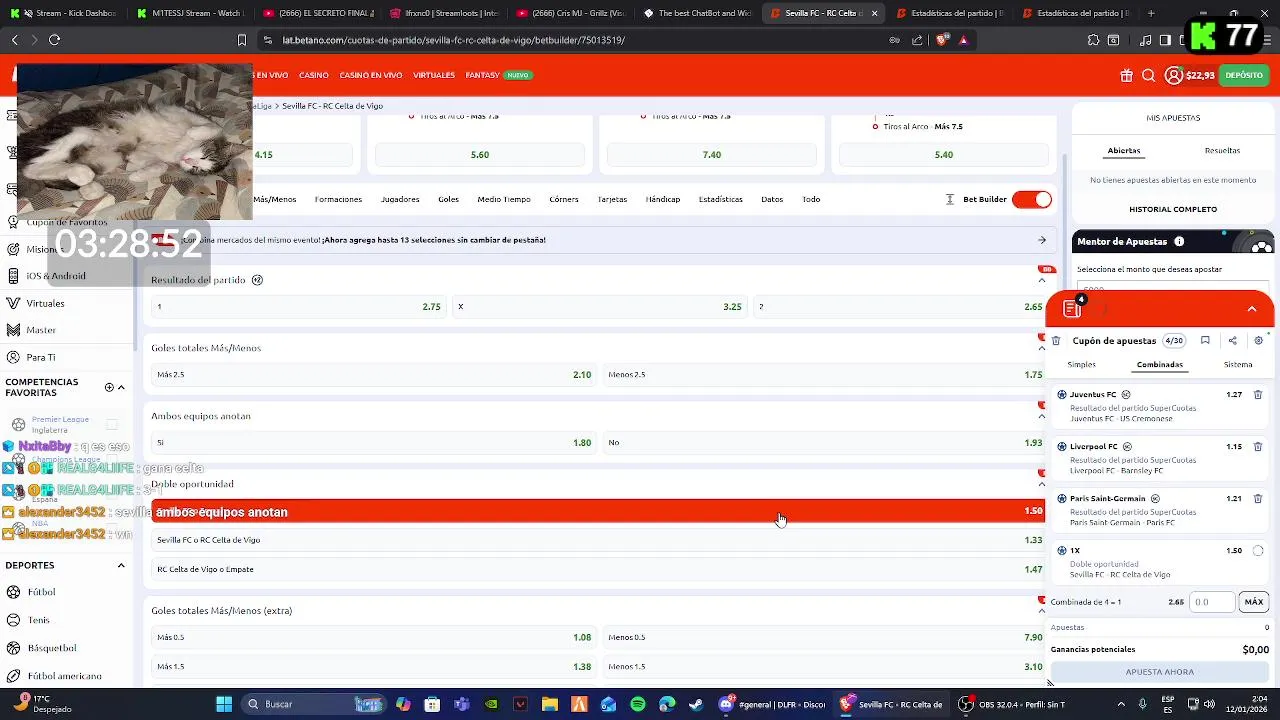
Task: Open the Estadísticas market tab
Action: (x=720, y=199)
